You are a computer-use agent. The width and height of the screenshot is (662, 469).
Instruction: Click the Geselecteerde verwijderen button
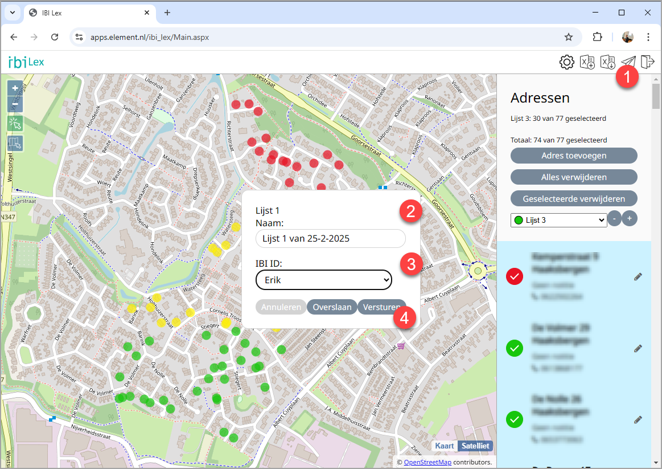pyautogui.click(x=574, y=198)
